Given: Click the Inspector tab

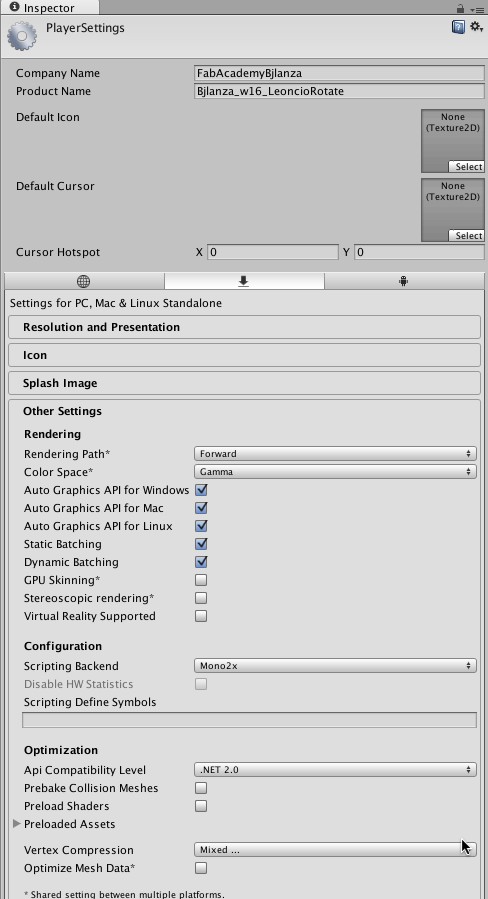Looking at the screenshot, I should [49, 7].
